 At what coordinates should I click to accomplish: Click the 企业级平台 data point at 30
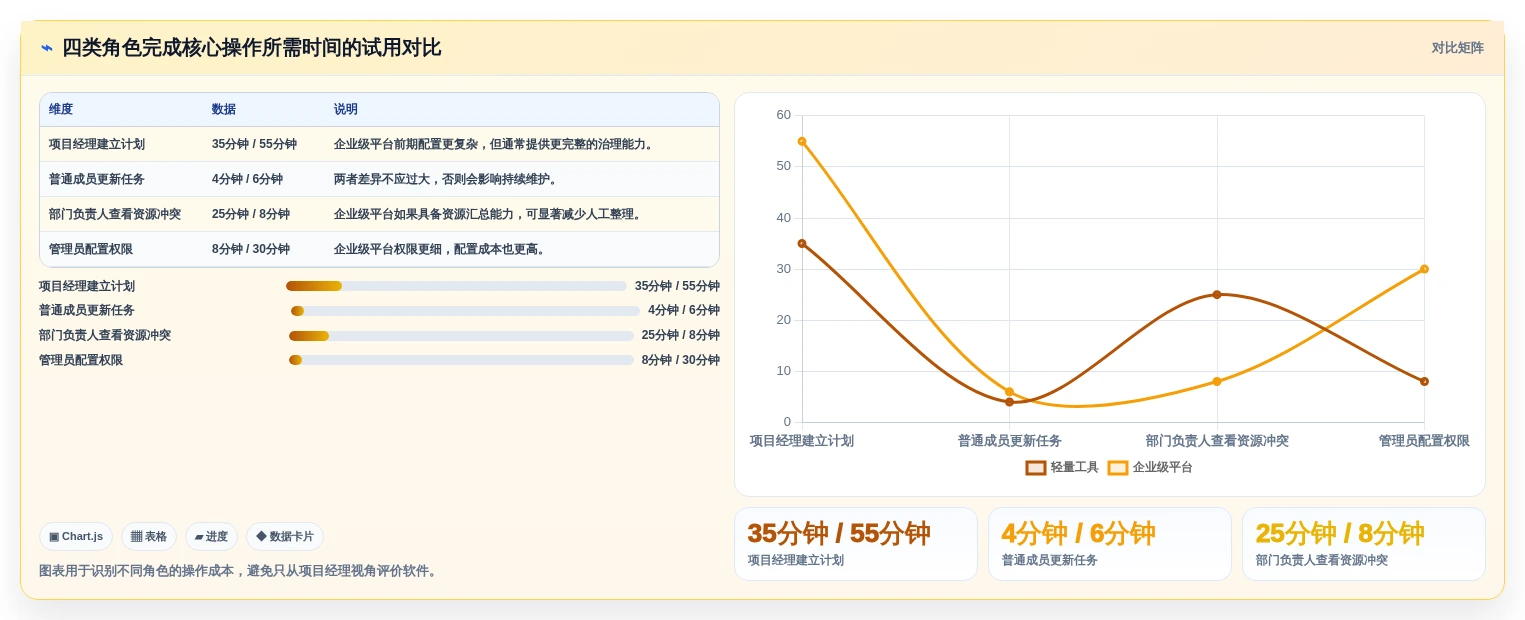(x=1424, y=269)
